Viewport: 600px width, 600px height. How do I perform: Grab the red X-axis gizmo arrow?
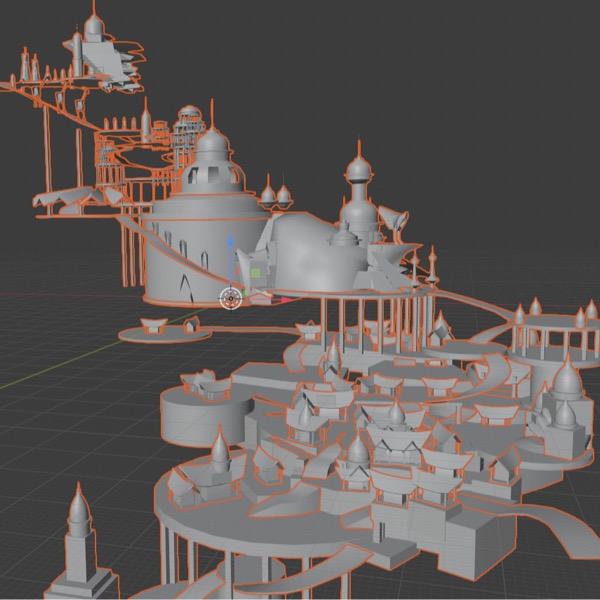click(287, 299)
